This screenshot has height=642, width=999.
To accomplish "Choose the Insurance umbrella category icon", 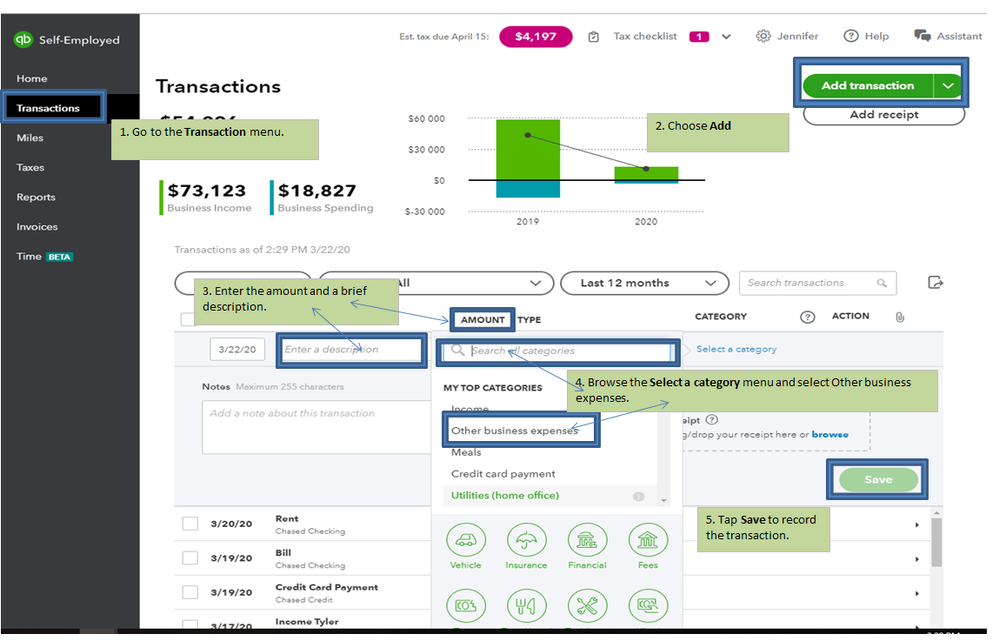I will [x=526, y=539].
